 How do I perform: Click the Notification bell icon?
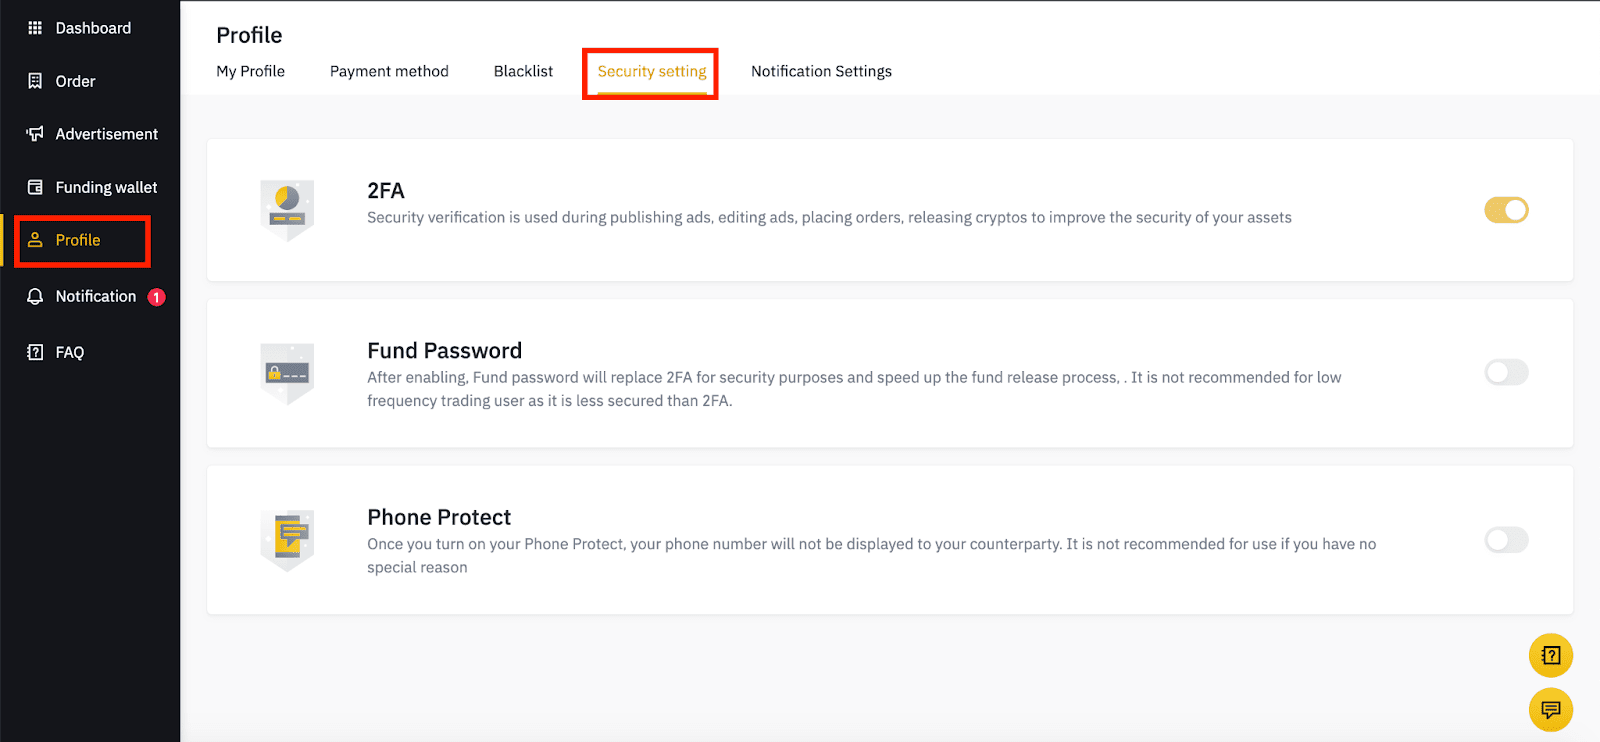click(35, 296)
